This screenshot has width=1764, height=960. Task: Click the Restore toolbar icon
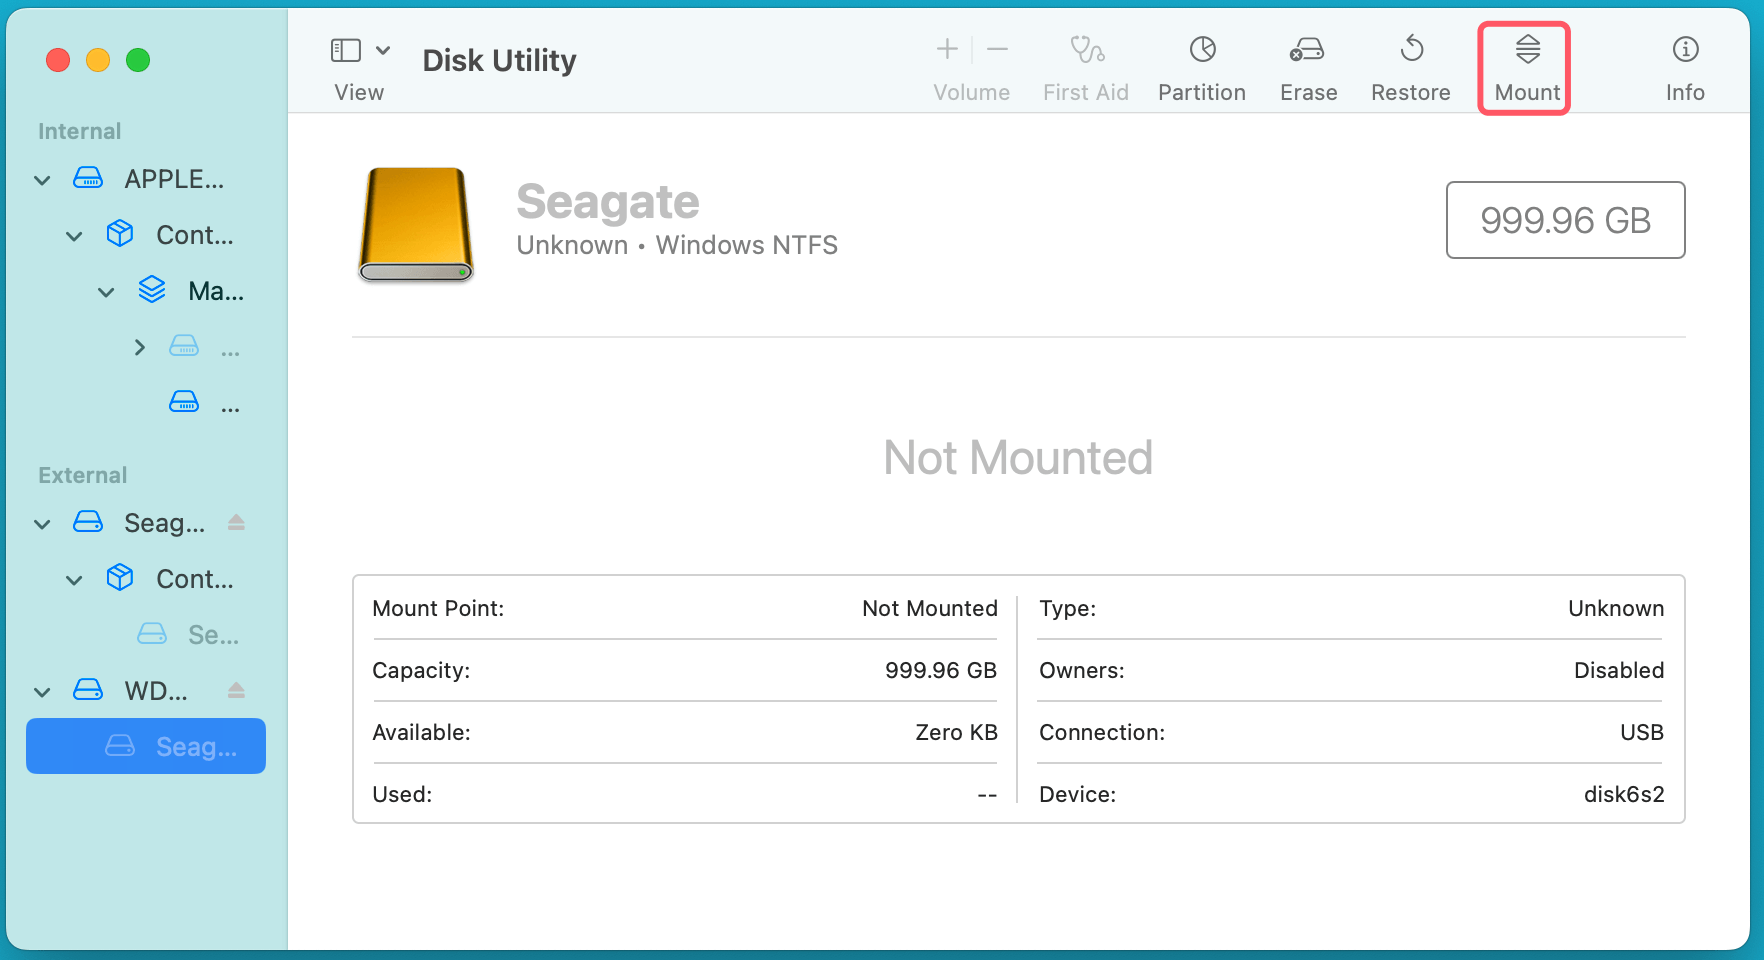coord(1410,64)
